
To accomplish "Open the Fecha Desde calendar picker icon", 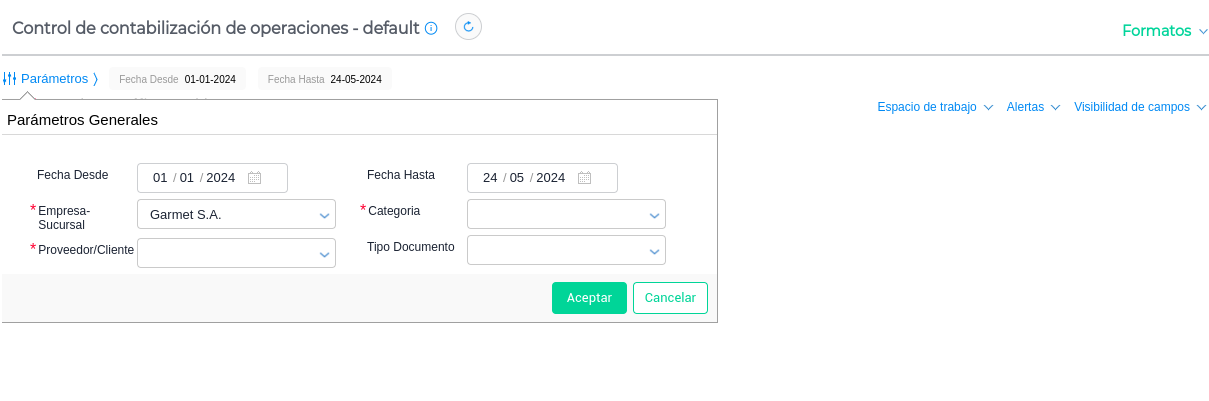I will [x=254, y=178].
